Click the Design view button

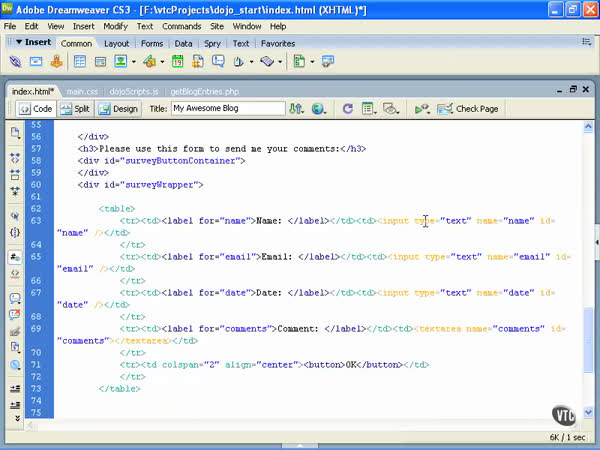click(118, 109)
